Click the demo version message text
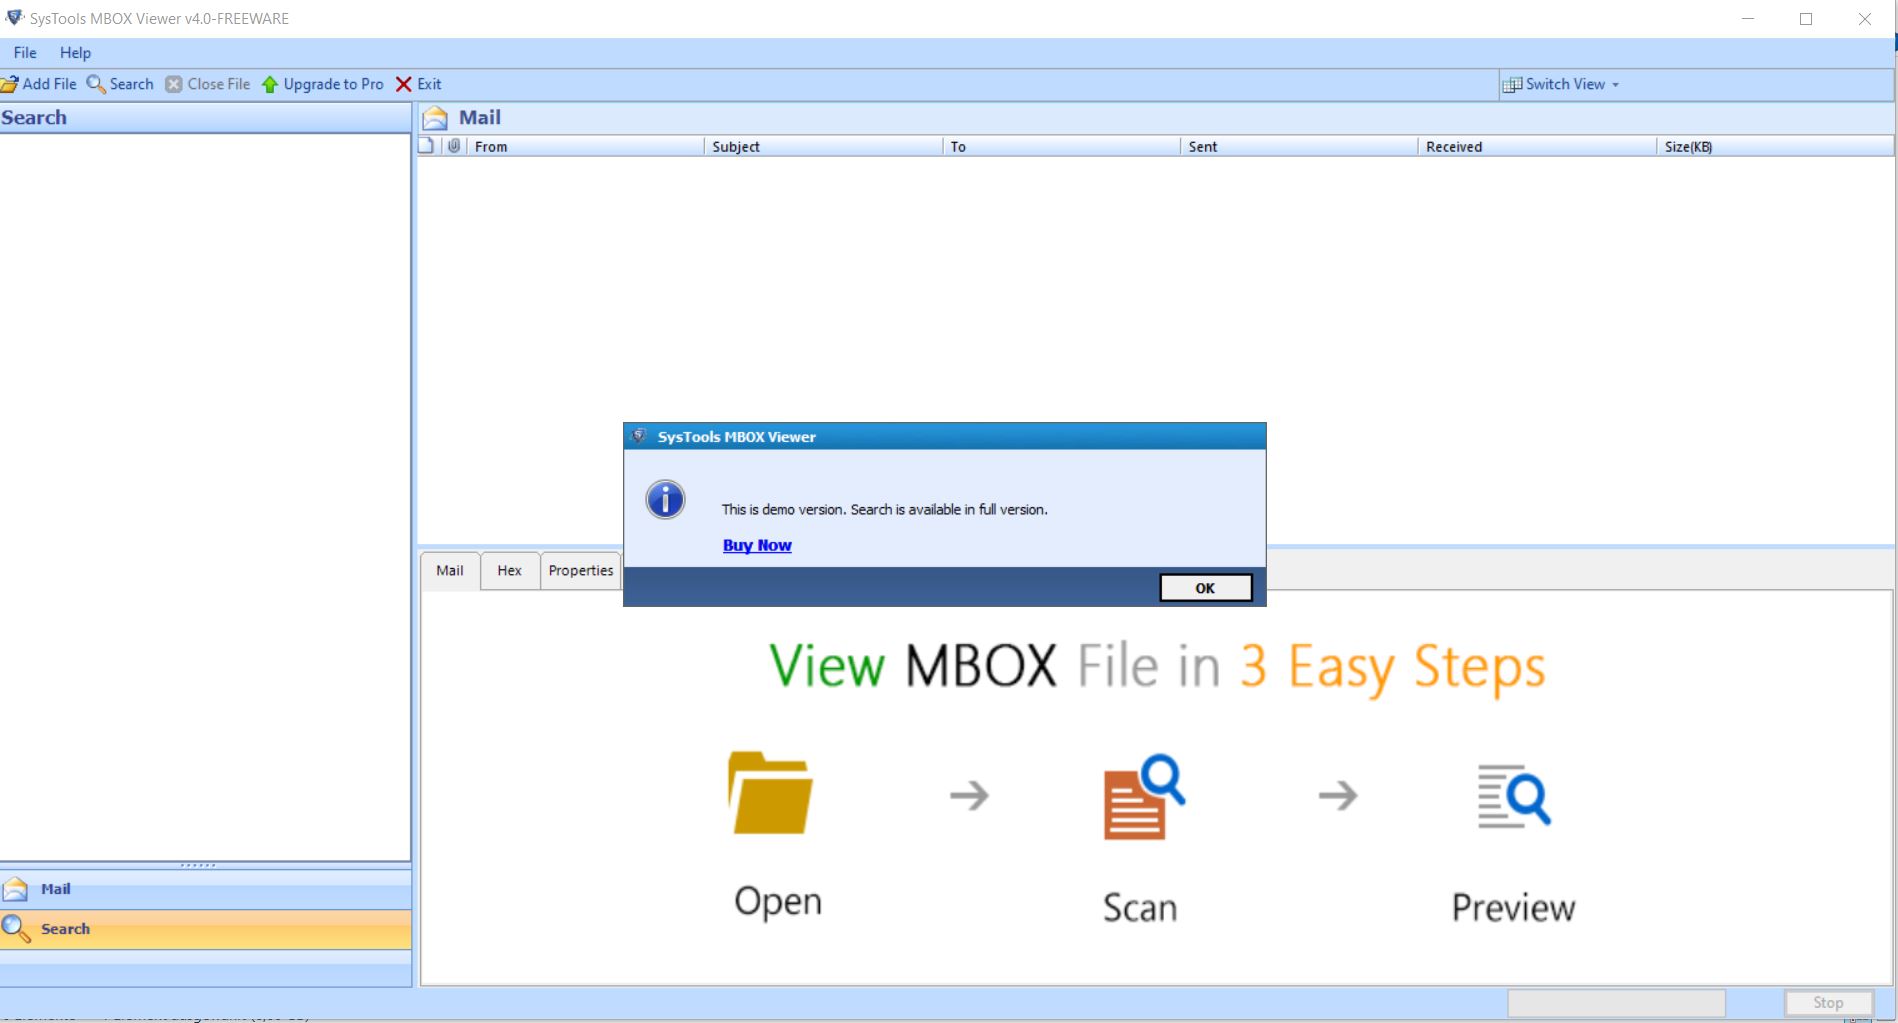The height and width of the screenshot is (1023, 1898). tap(885, 510)
